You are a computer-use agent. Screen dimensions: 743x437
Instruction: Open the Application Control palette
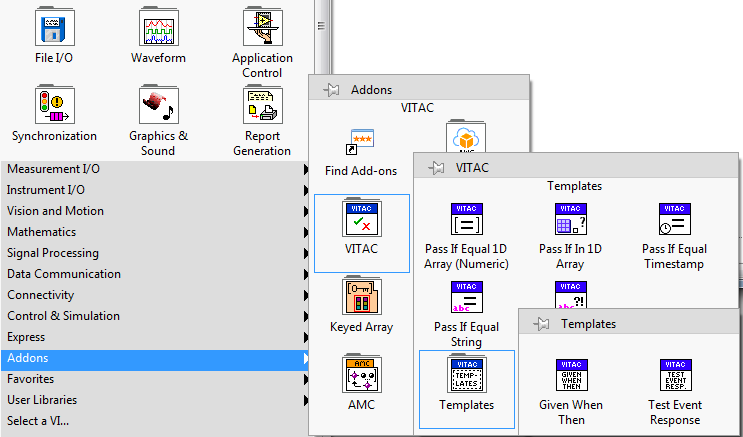click(263, 27)
